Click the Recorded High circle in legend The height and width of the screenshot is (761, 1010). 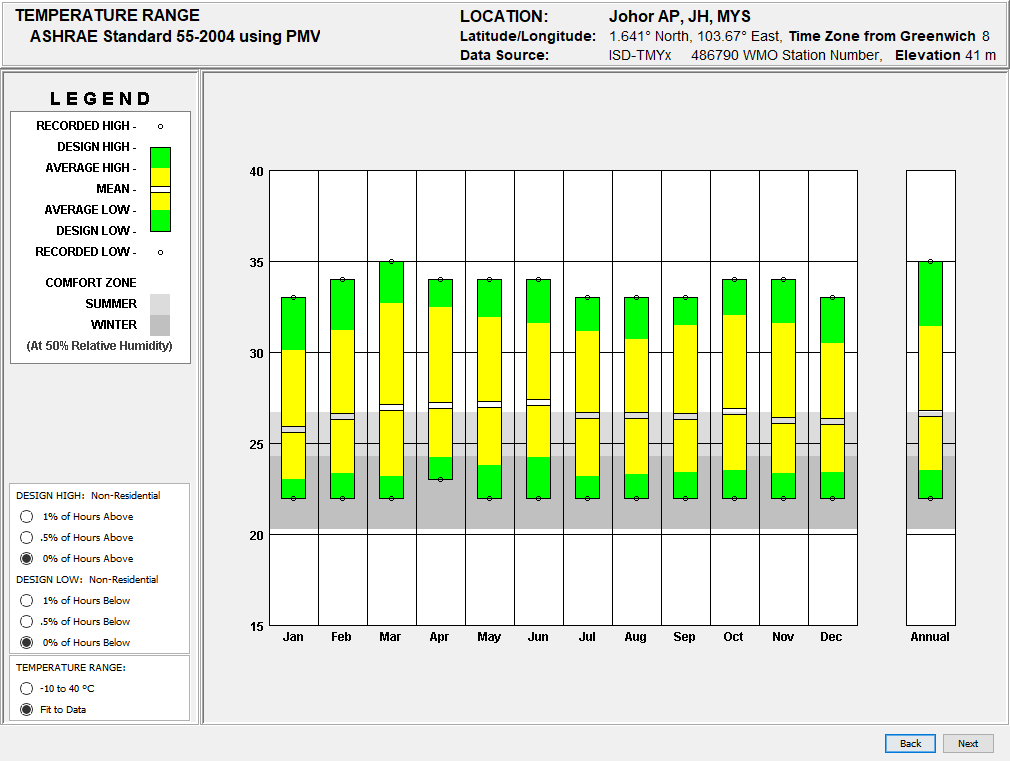[160, 126]
